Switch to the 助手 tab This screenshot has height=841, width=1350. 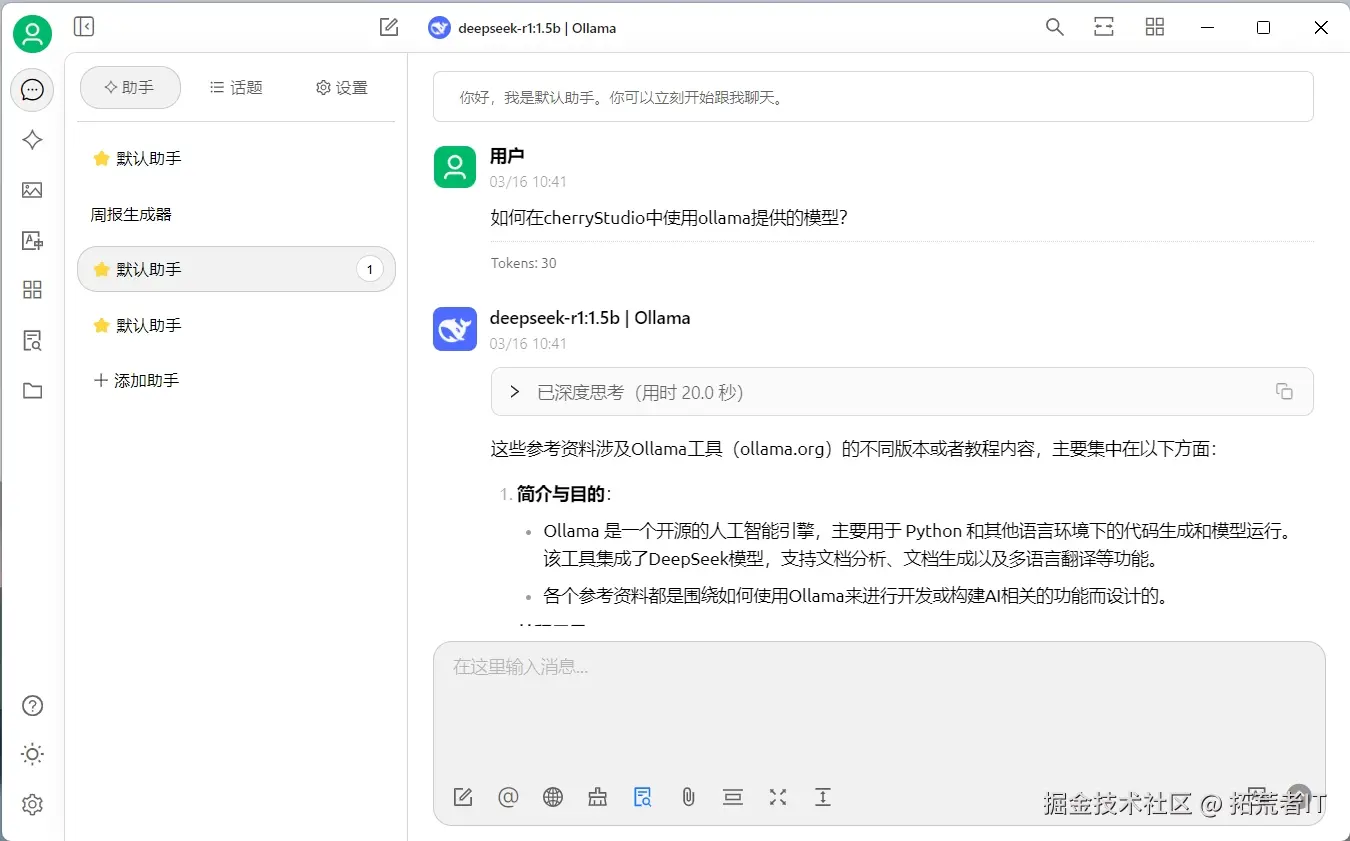pyautogui.click(x=130, y=88)
